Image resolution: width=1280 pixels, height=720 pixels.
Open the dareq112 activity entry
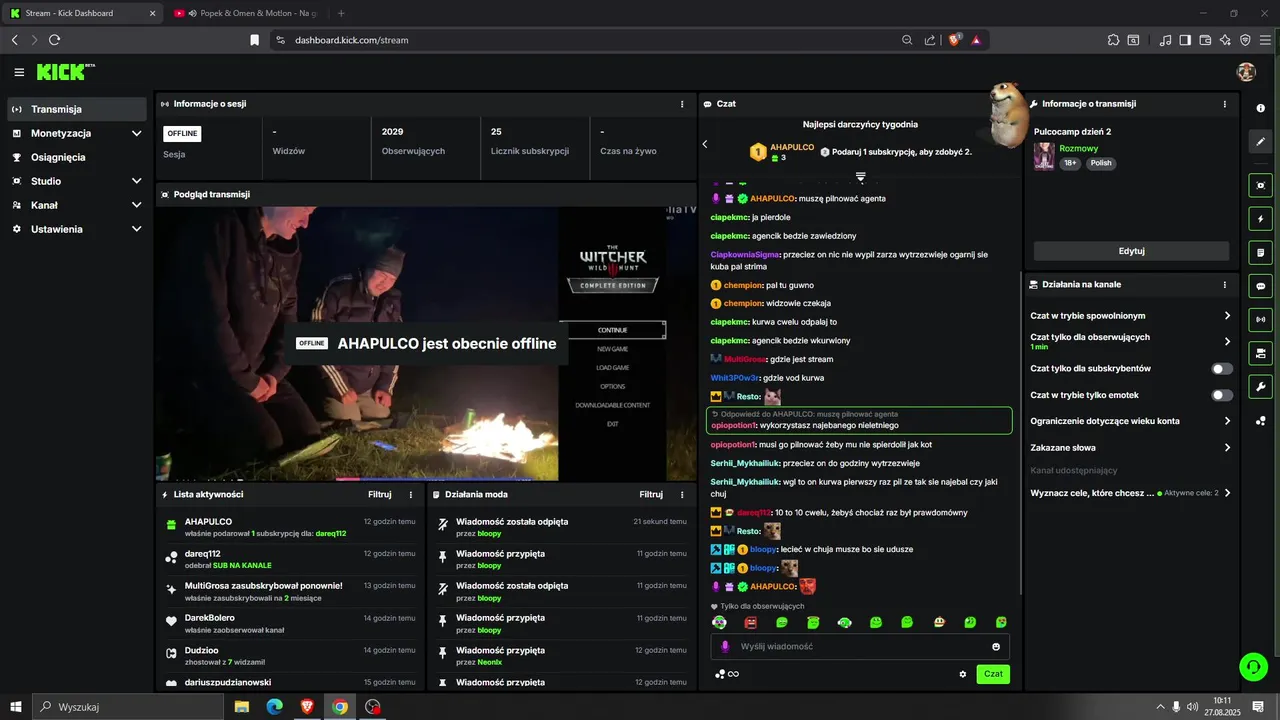pos(289,558)
